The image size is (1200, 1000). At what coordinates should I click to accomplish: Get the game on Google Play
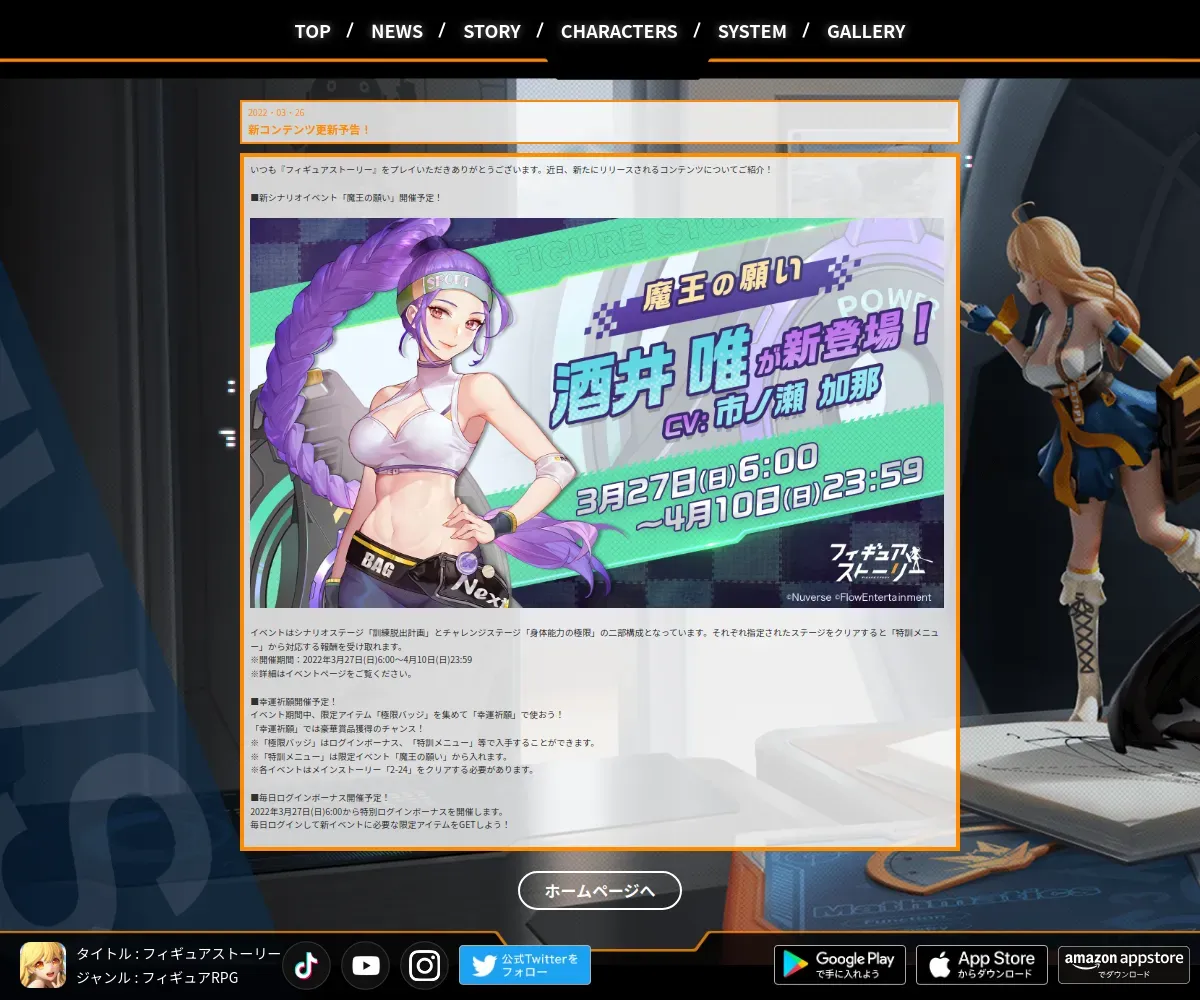(840, 965)
